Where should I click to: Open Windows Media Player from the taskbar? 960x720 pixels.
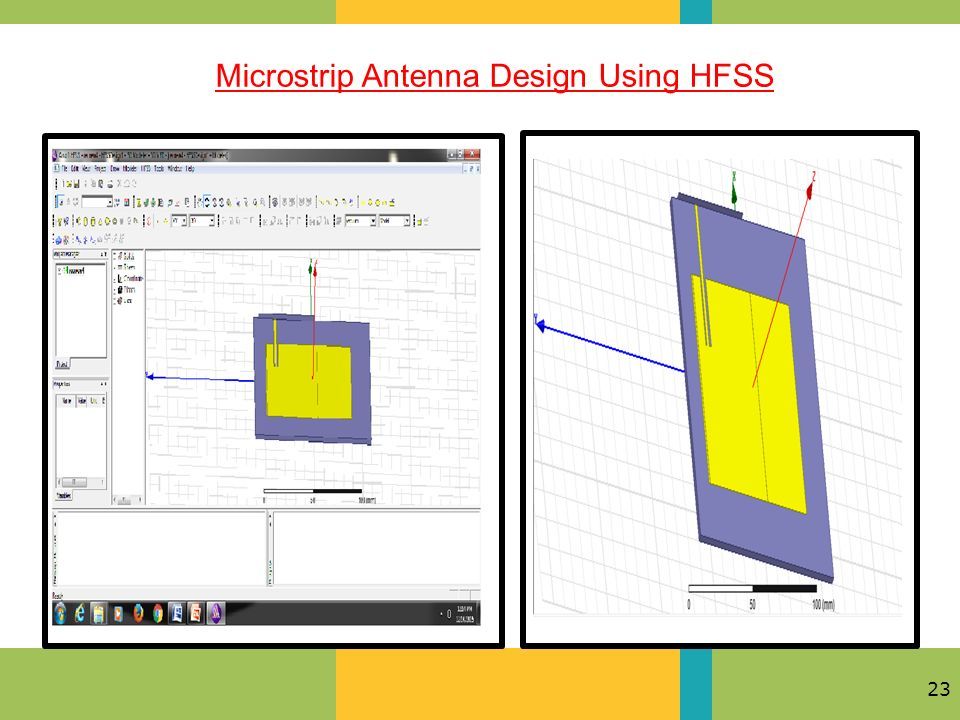click(118, 613)
